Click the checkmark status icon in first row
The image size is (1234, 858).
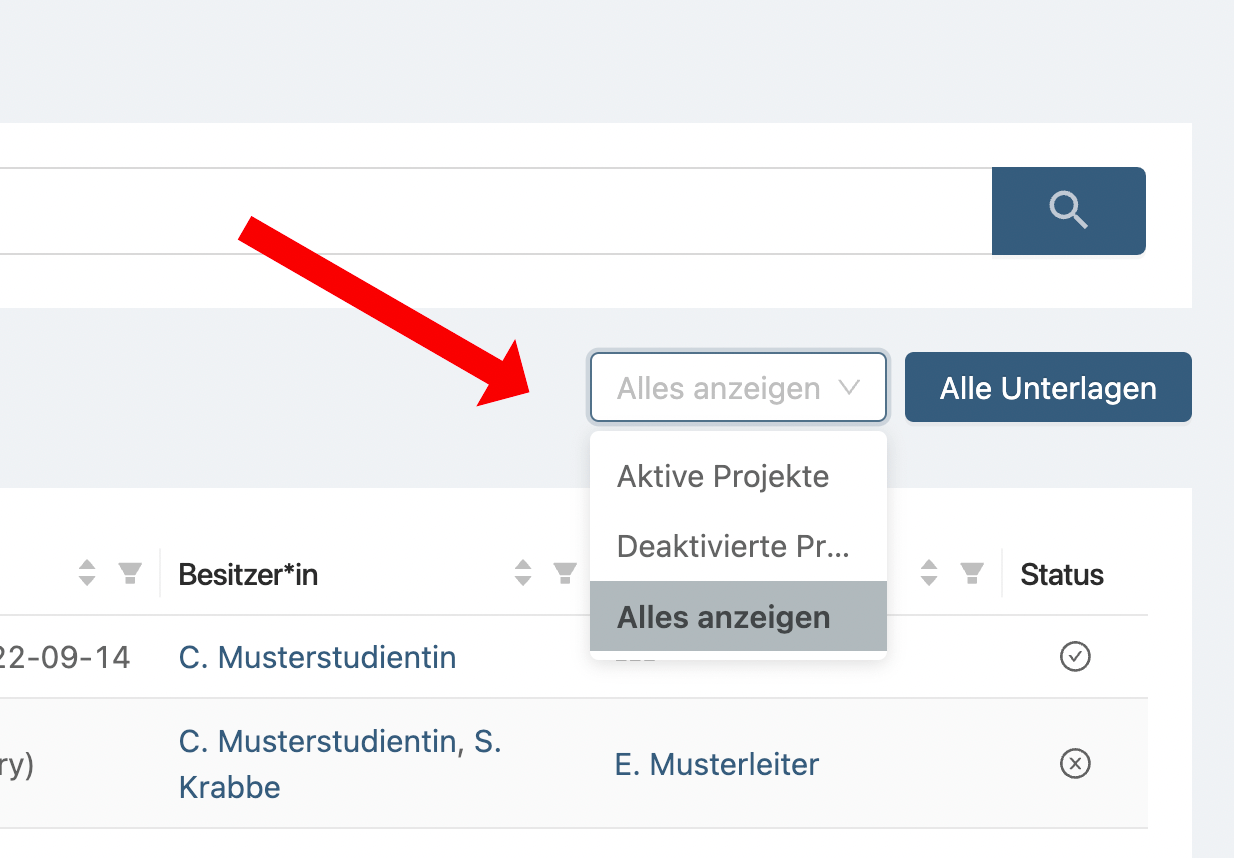click(1075, 657)
